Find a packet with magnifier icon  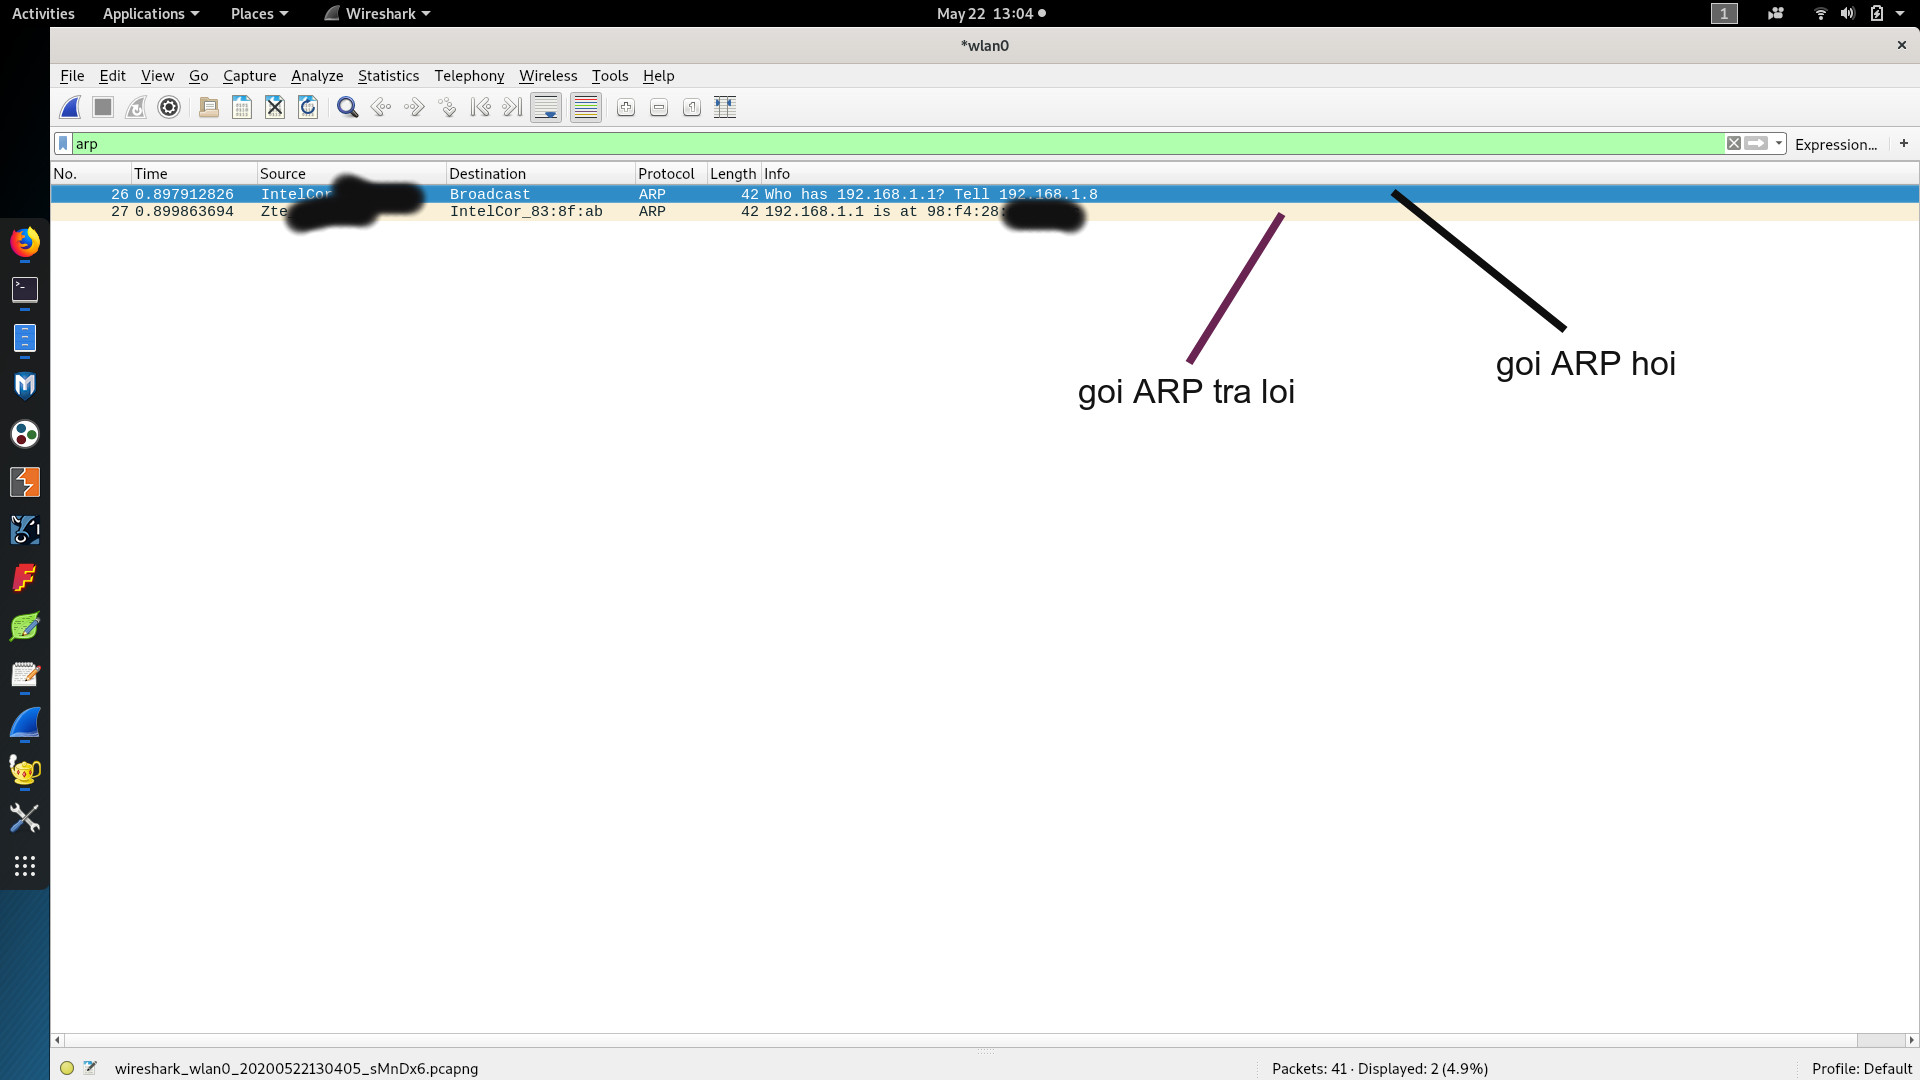(347, 107)
